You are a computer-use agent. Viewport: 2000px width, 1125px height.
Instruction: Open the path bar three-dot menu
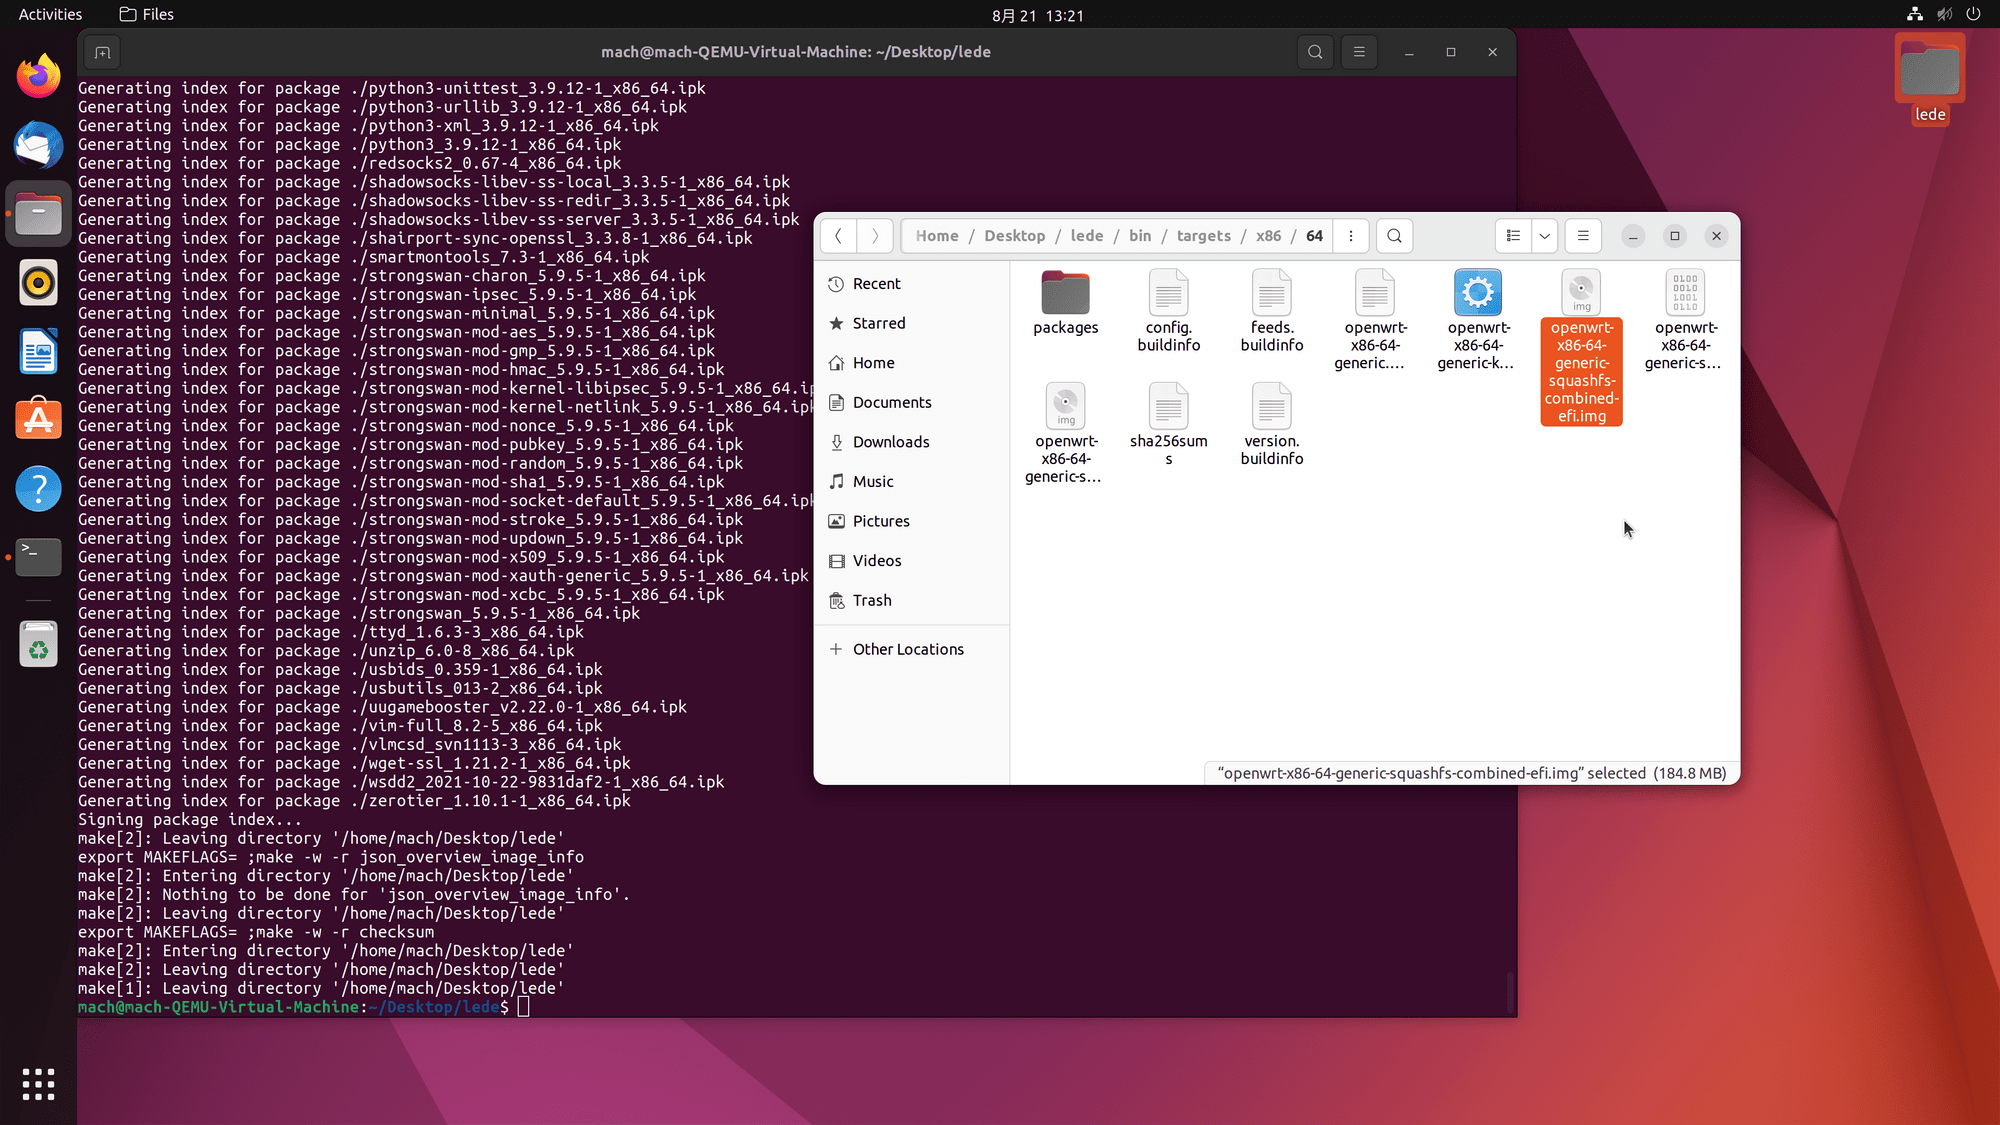tap(1351, 236)
